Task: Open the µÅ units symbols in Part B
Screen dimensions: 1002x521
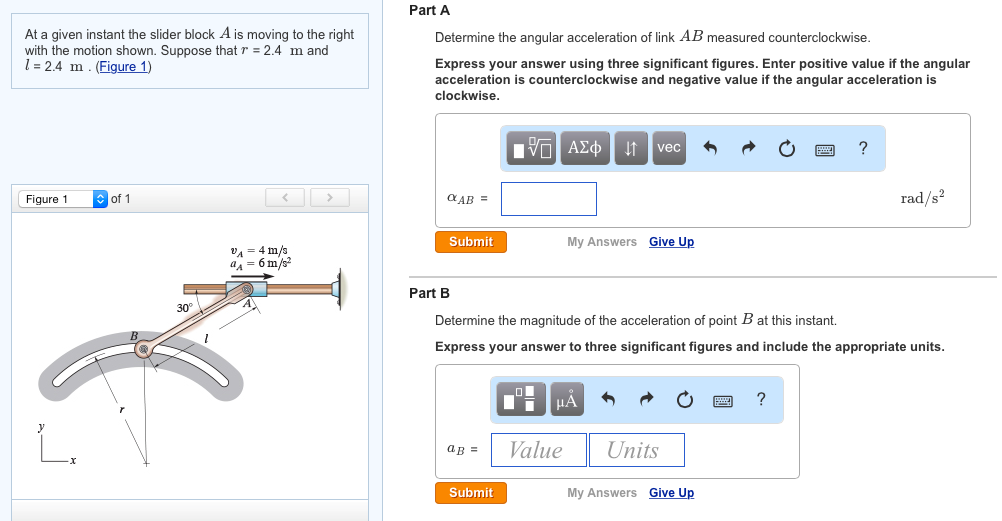Action: (566, 400)
